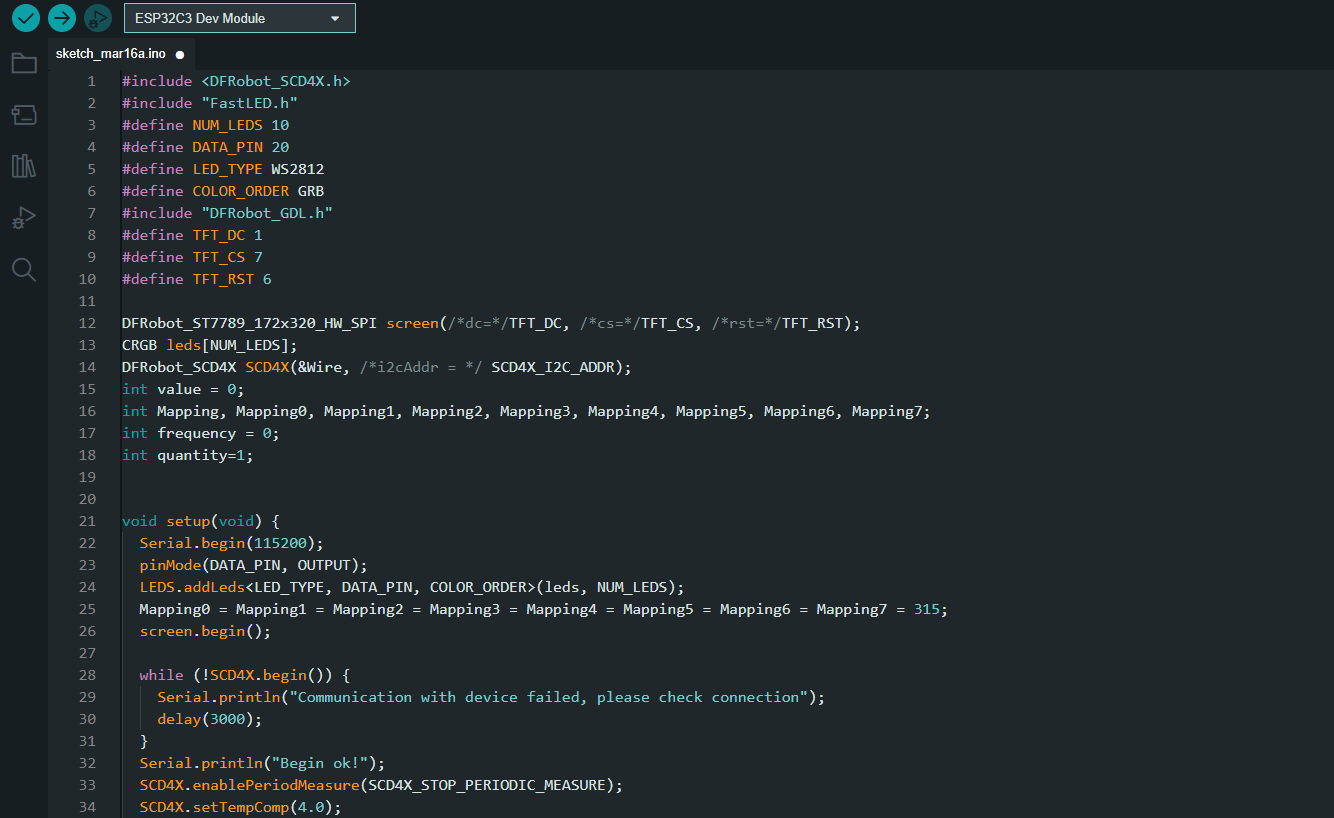
Task: Open the Debug sidebar panel
Action: (x=24, y=218)
